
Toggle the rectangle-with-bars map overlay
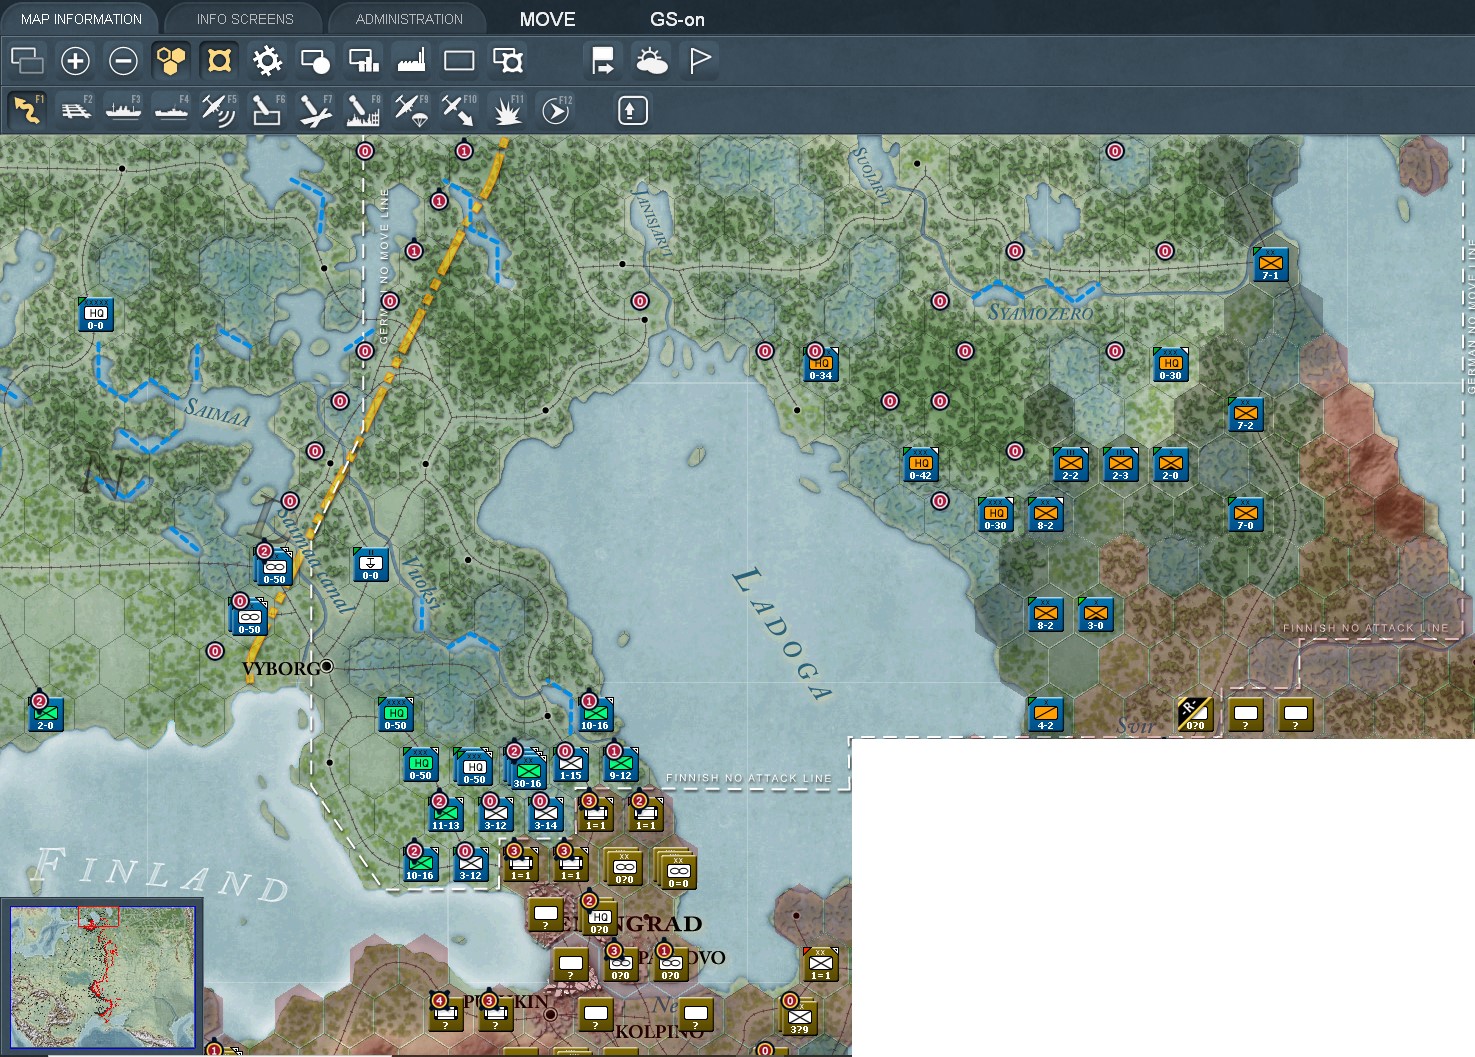pos(363,61)
